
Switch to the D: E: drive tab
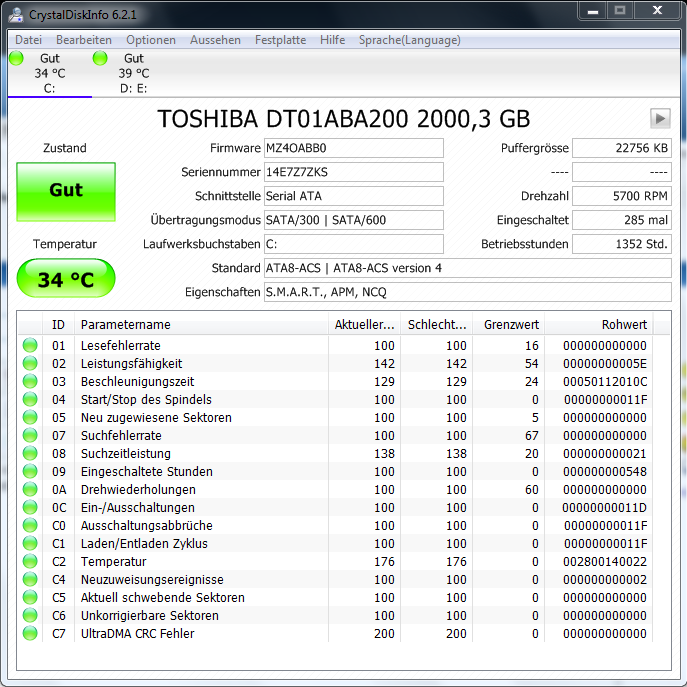(133, 73)
